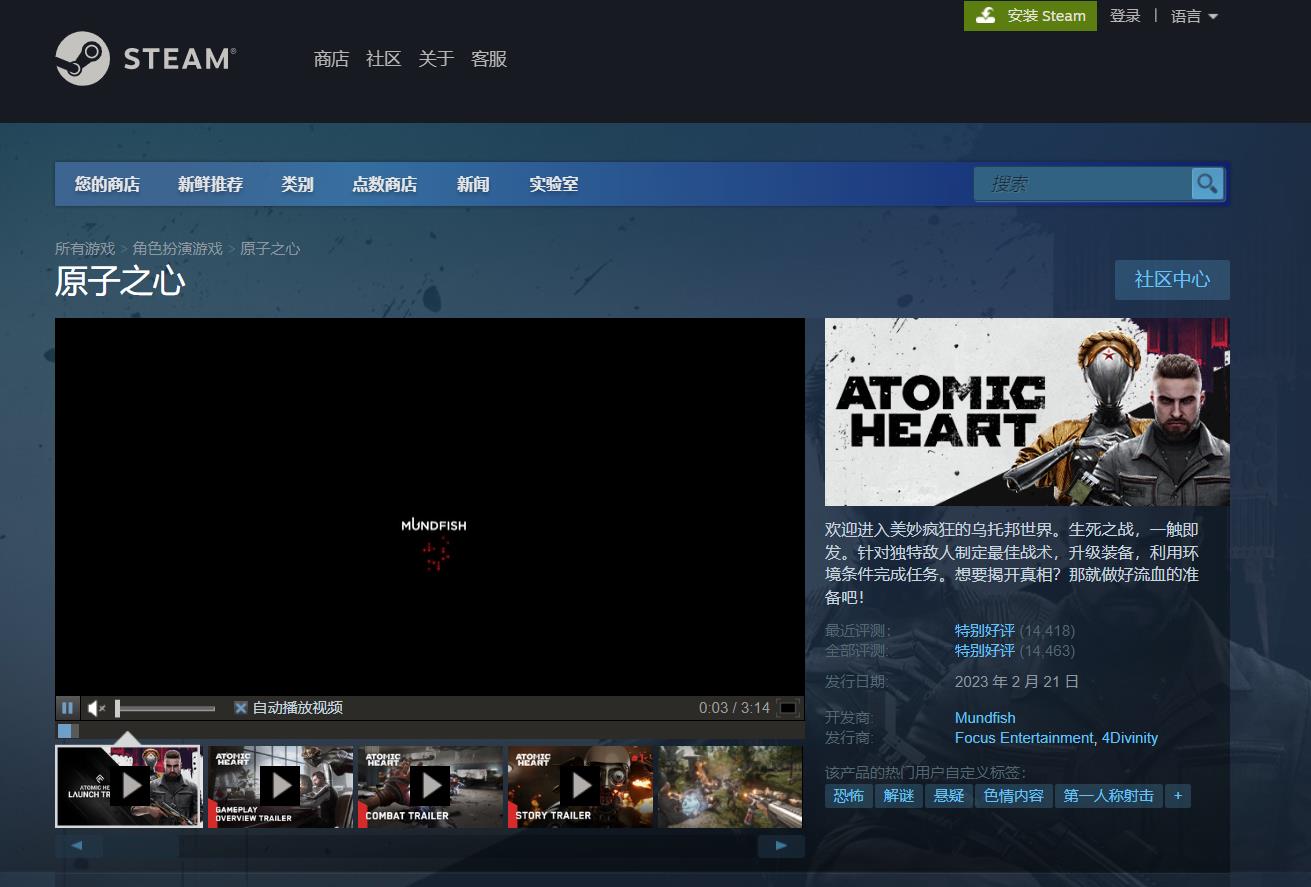This screenshot has height=887, width=1311.
Task: Pause the playing trailer video
Action: coord(67,707)
